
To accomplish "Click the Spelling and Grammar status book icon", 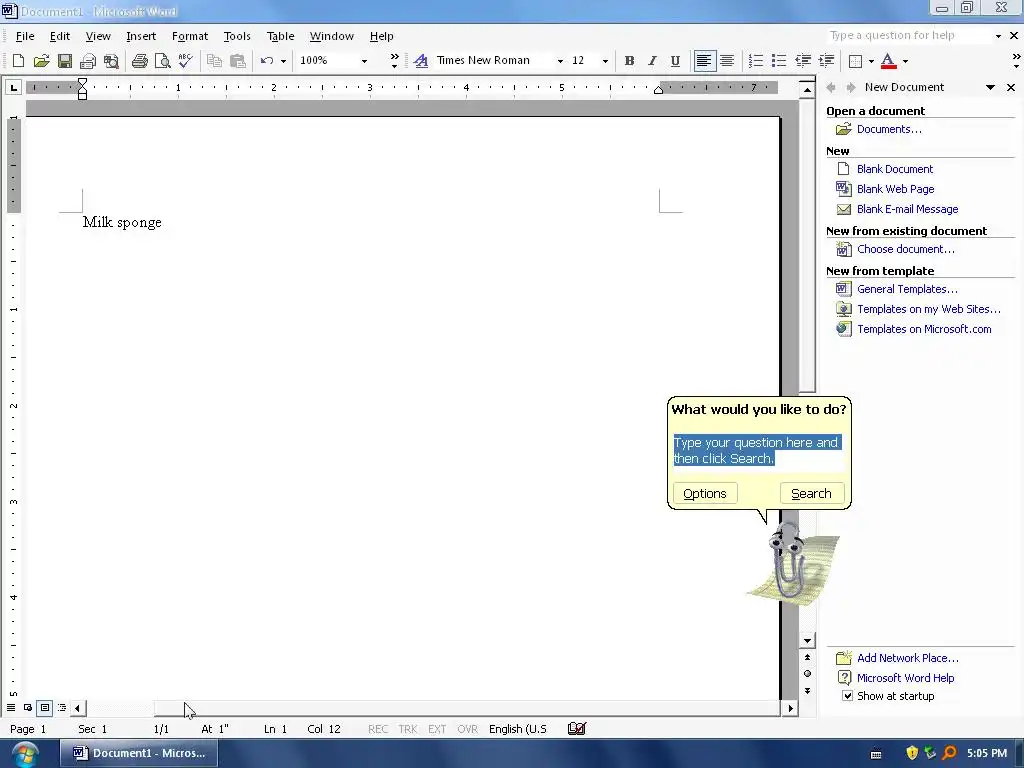I will pyautogui.click(x=577, y=729).
